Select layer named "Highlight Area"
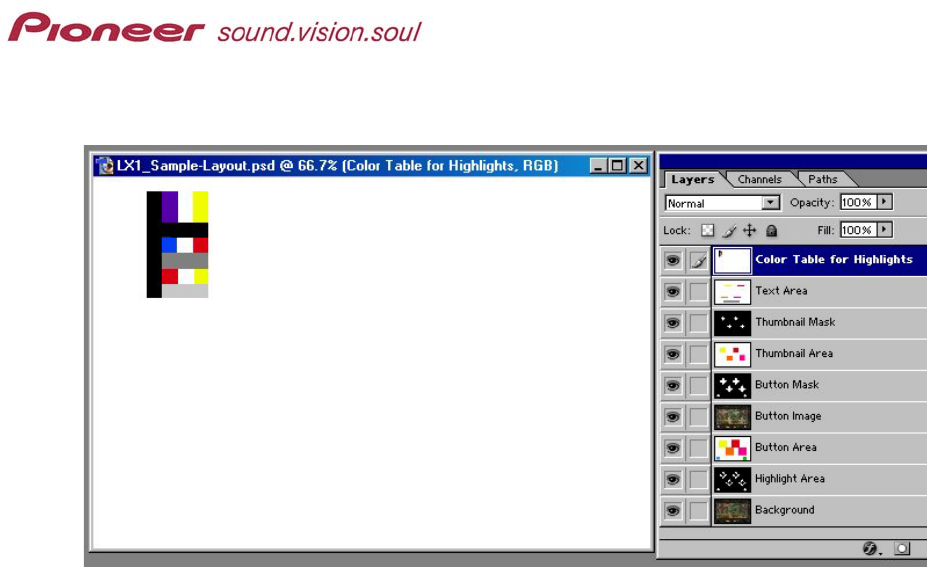Image resolution: width=927 pixels, height=567 pixels. 790,479
